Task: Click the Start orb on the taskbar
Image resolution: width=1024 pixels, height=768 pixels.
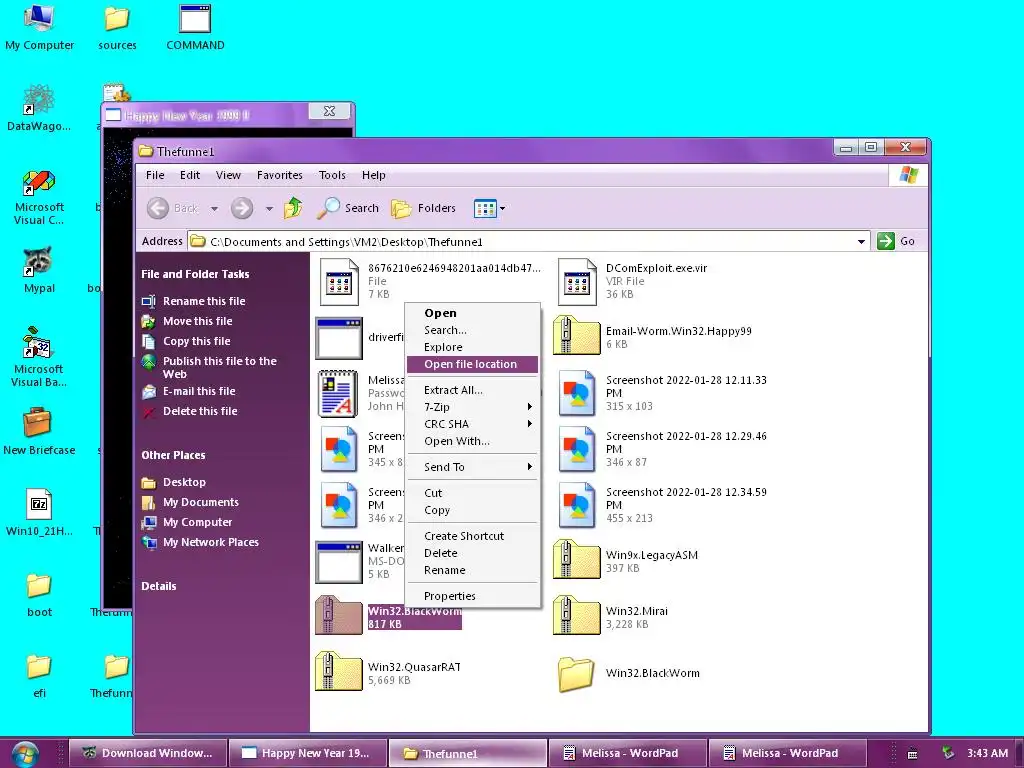Action: (24, 754)
